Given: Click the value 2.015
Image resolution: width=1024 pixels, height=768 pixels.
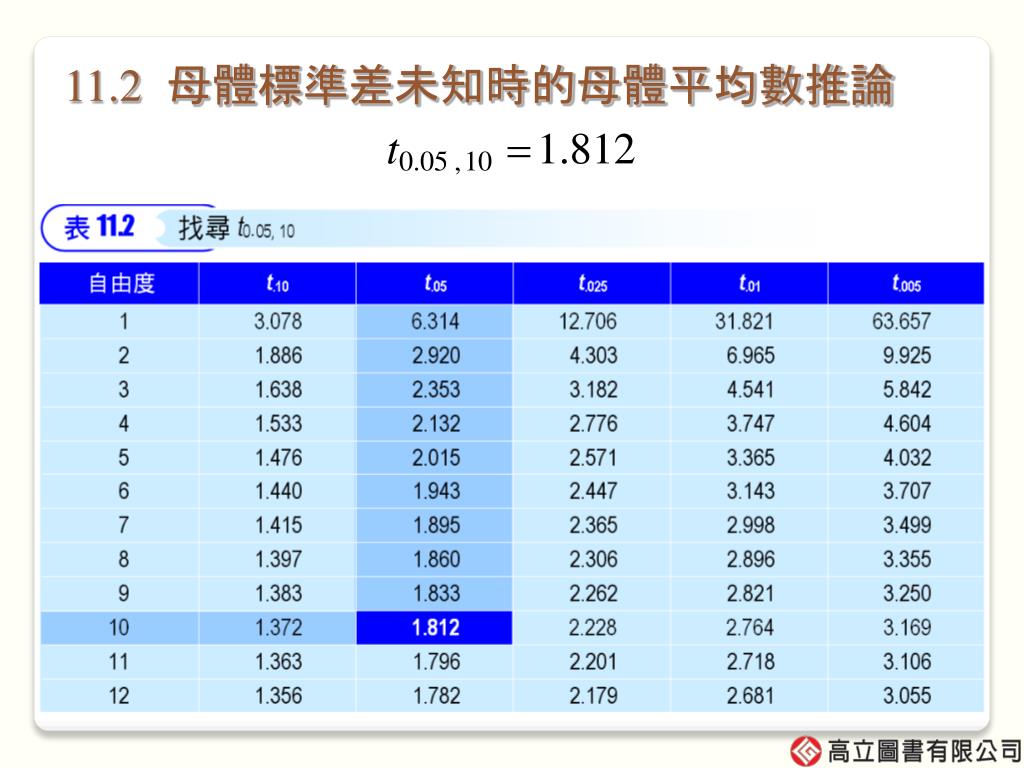Looking at the screenshot, I should (x=436, y=457).
